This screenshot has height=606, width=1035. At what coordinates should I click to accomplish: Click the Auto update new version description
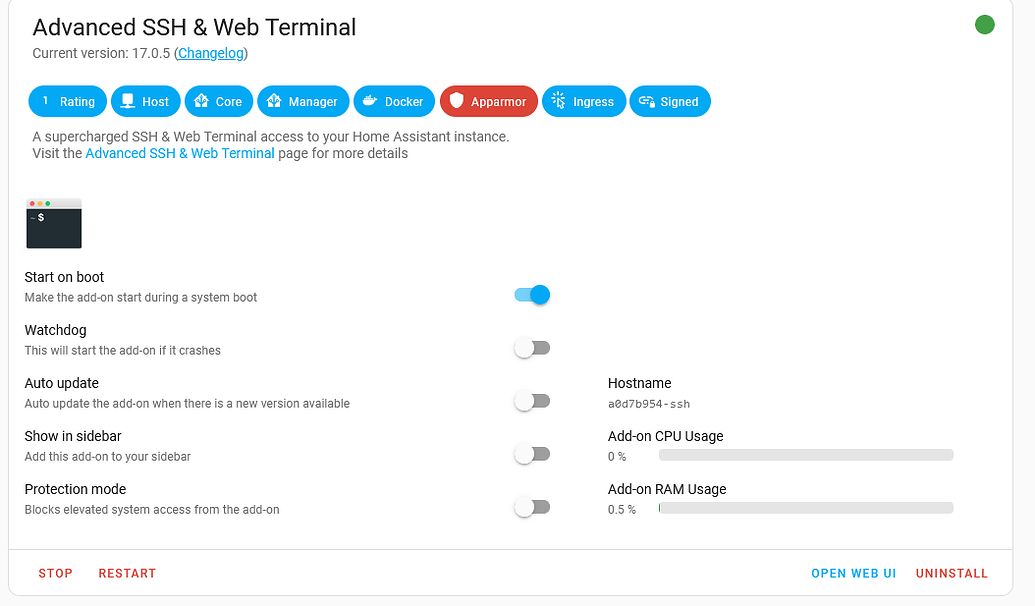pos(187,403)
